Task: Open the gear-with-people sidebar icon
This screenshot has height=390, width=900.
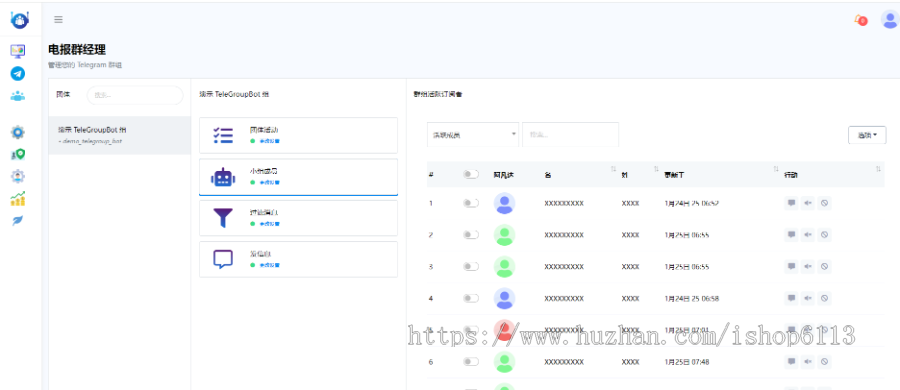Action: pyautogui.click(x=18, y=176)
